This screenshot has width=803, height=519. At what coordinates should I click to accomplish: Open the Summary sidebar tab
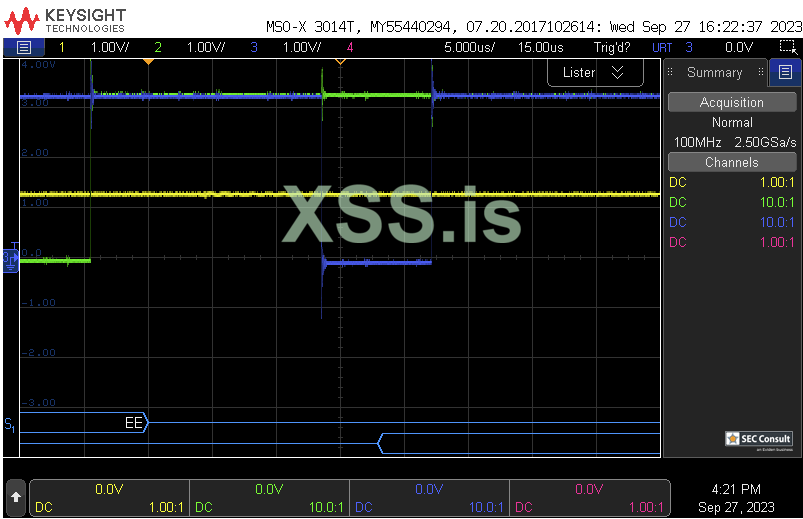click(x=714, y=73)
